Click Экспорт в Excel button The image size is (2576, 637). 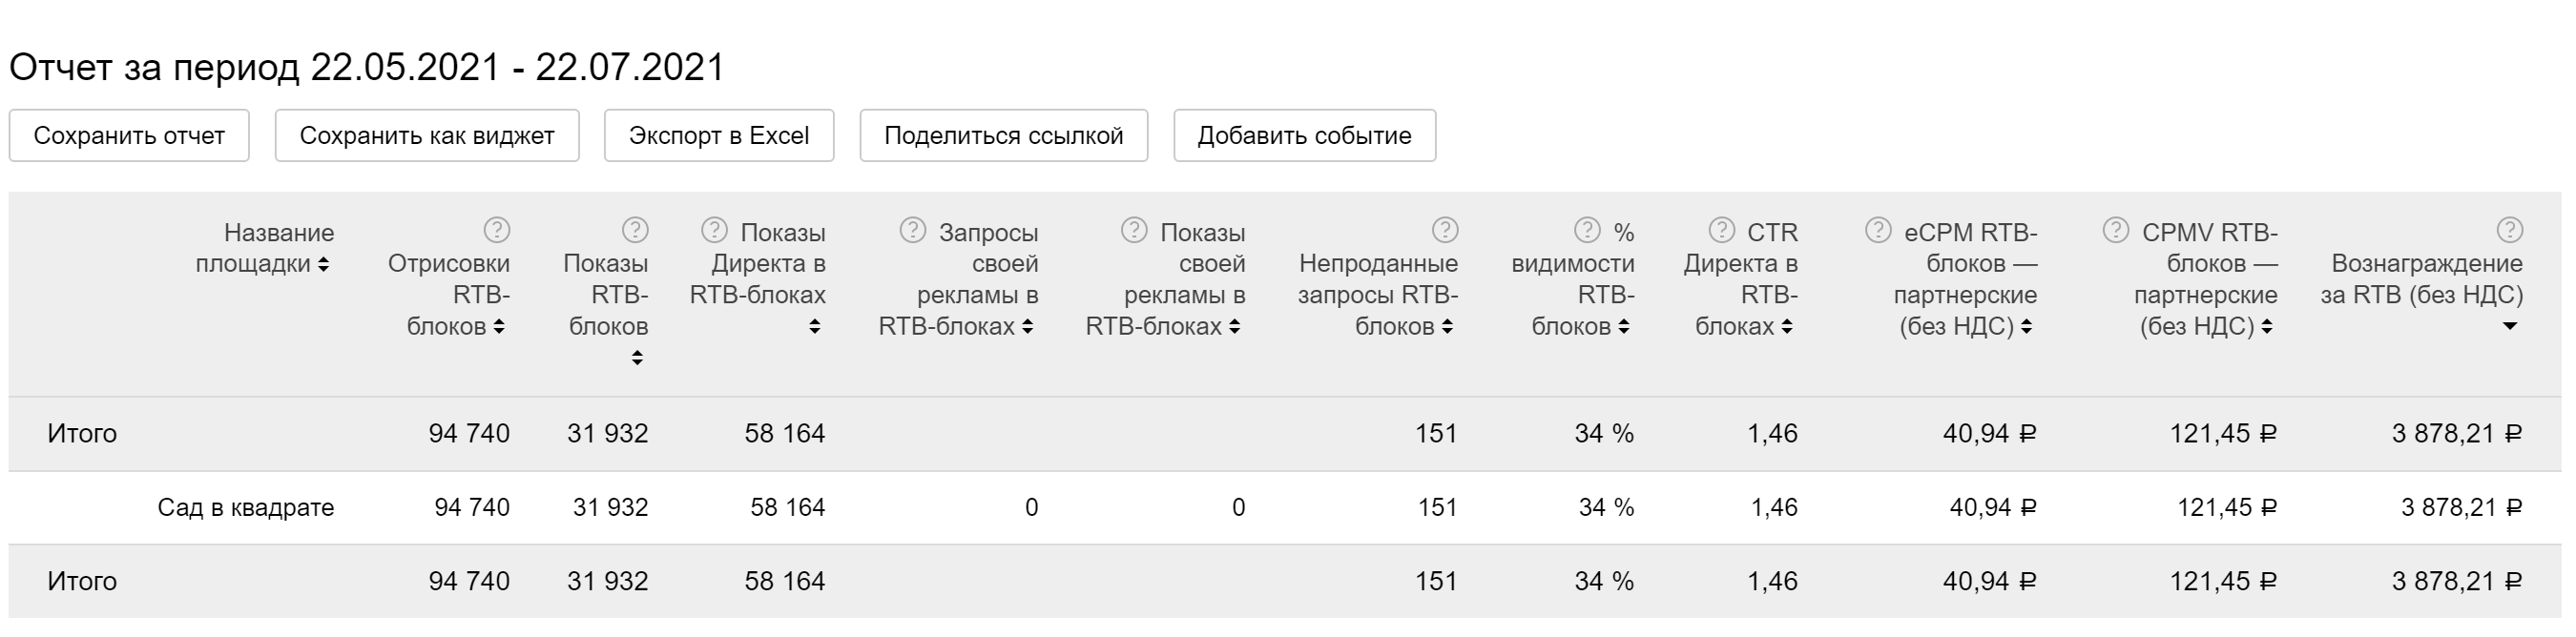[x=718, y=136]
